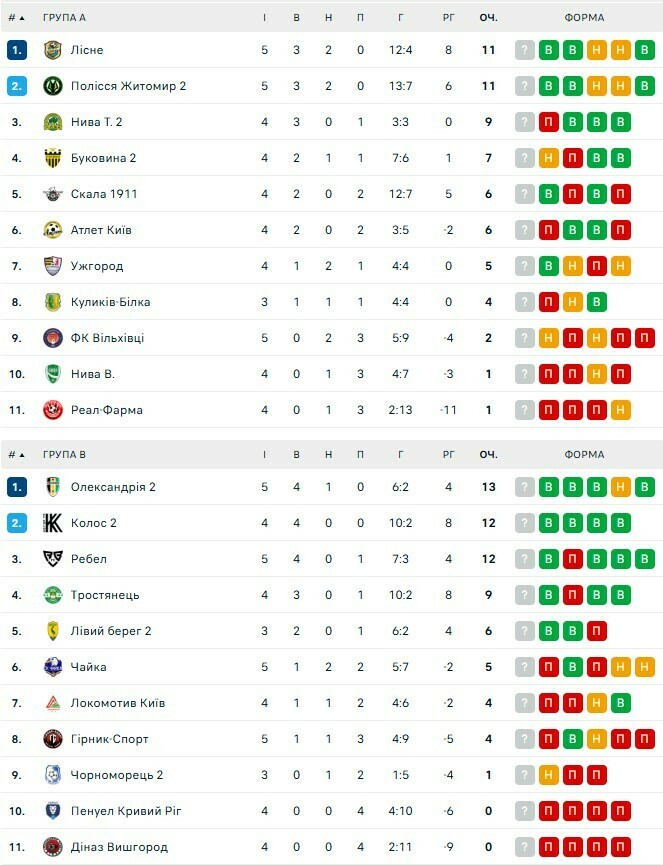Open the Тростянець team page link
The height and width of the screenshot is (865, 663).
105,595
